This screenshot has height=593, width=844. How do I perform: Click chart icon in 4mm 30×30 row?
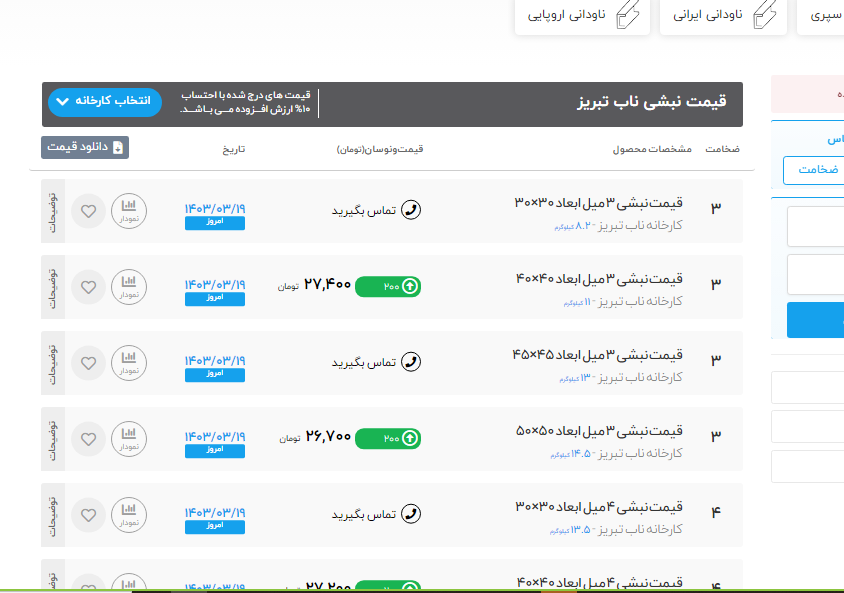tap(128, 515)
